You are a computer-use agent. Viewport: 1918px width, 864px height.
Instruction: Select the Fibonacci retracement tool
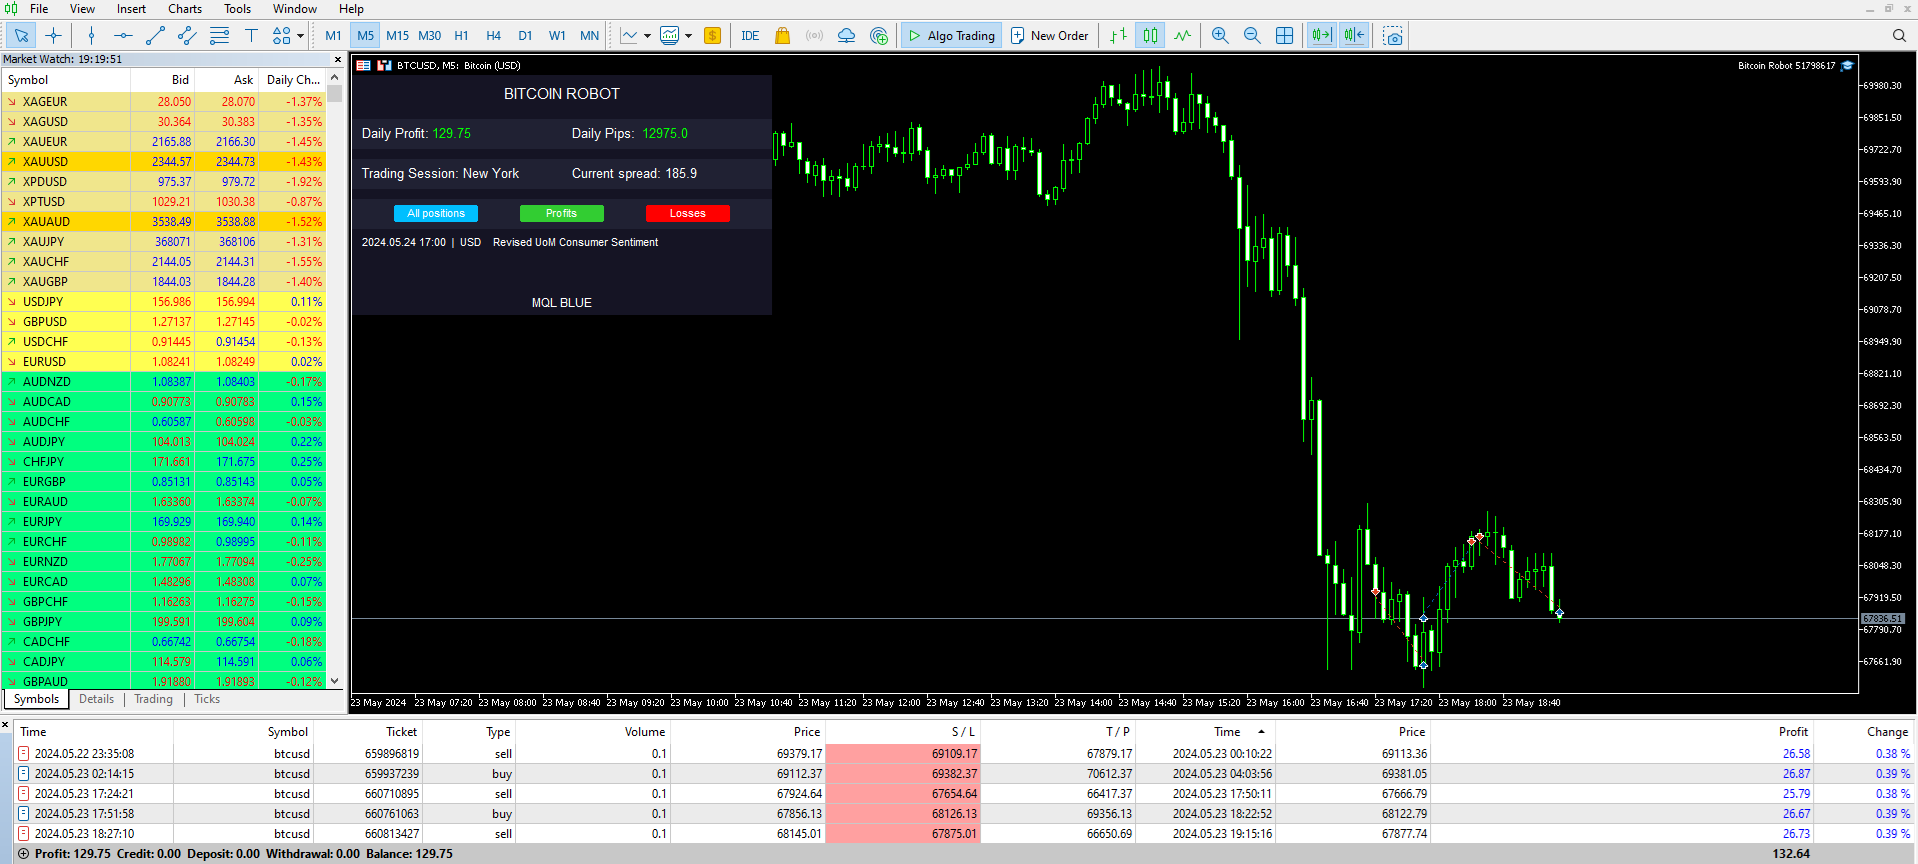tap(219, 36)
